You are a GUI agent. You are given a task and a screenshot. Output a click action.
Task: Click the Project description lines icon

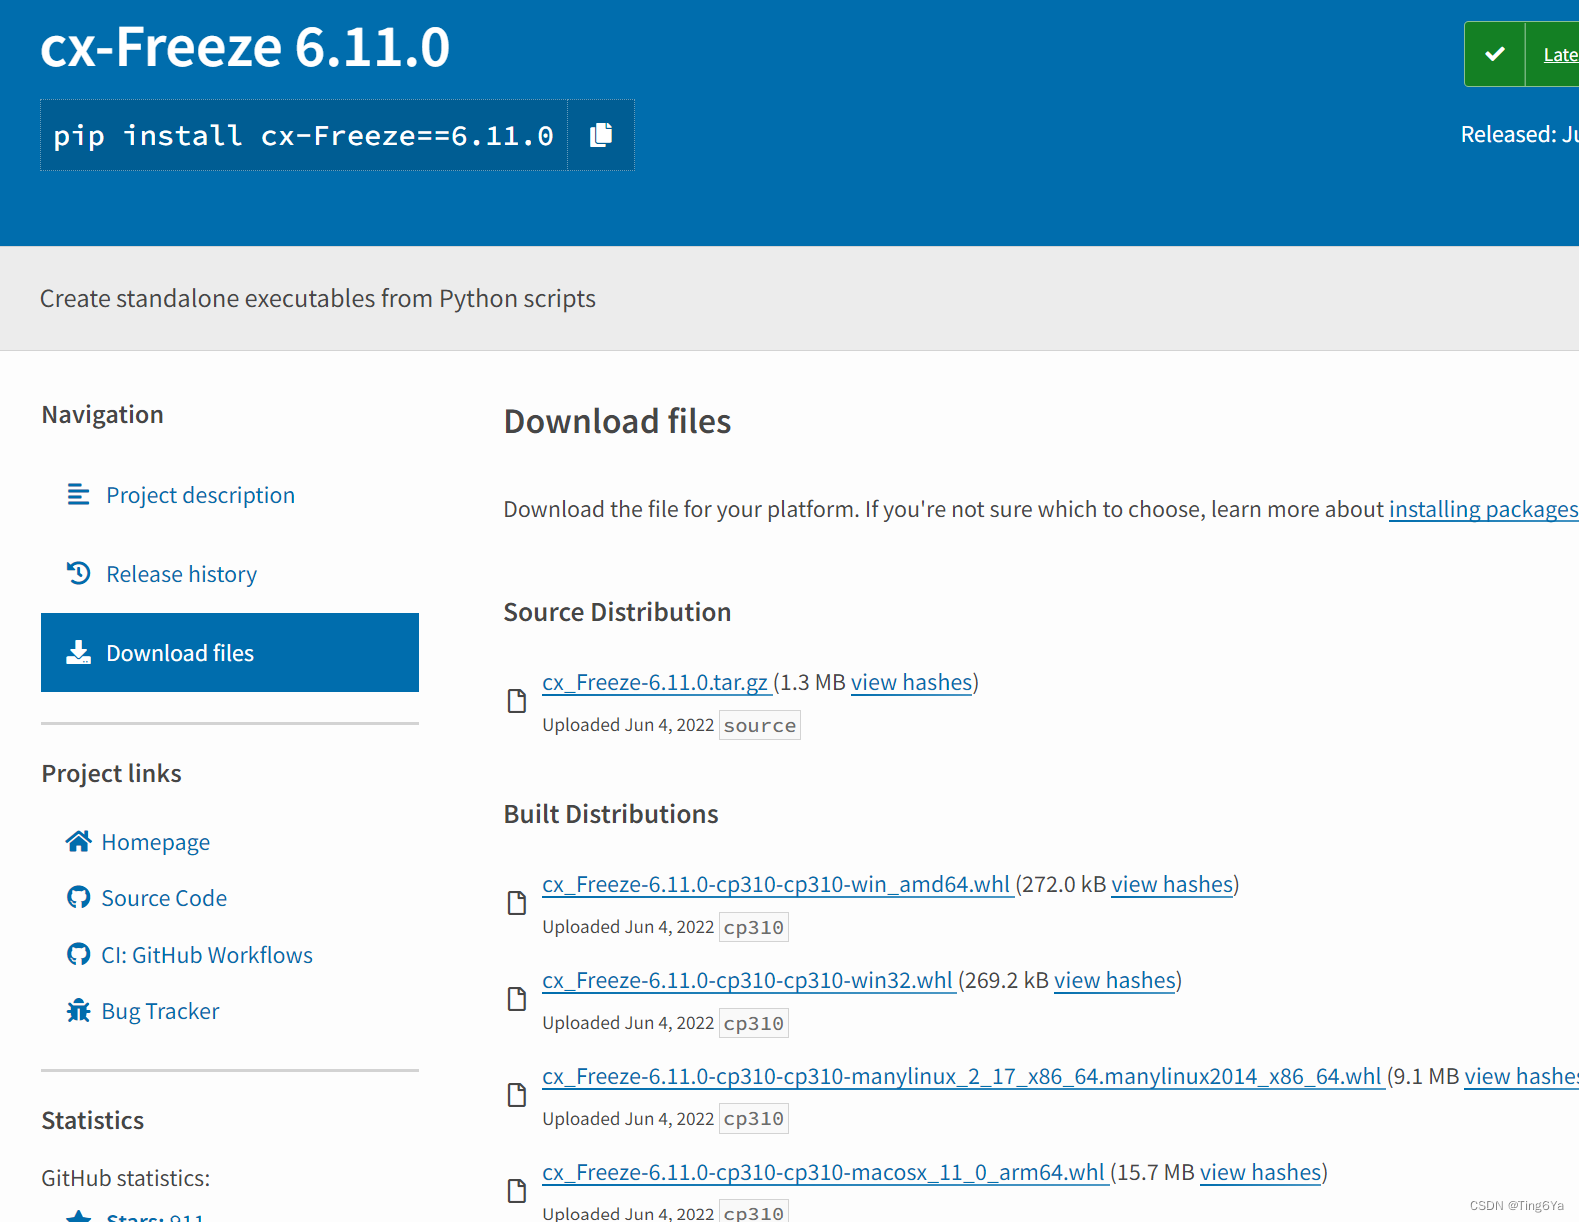(78, 494)
